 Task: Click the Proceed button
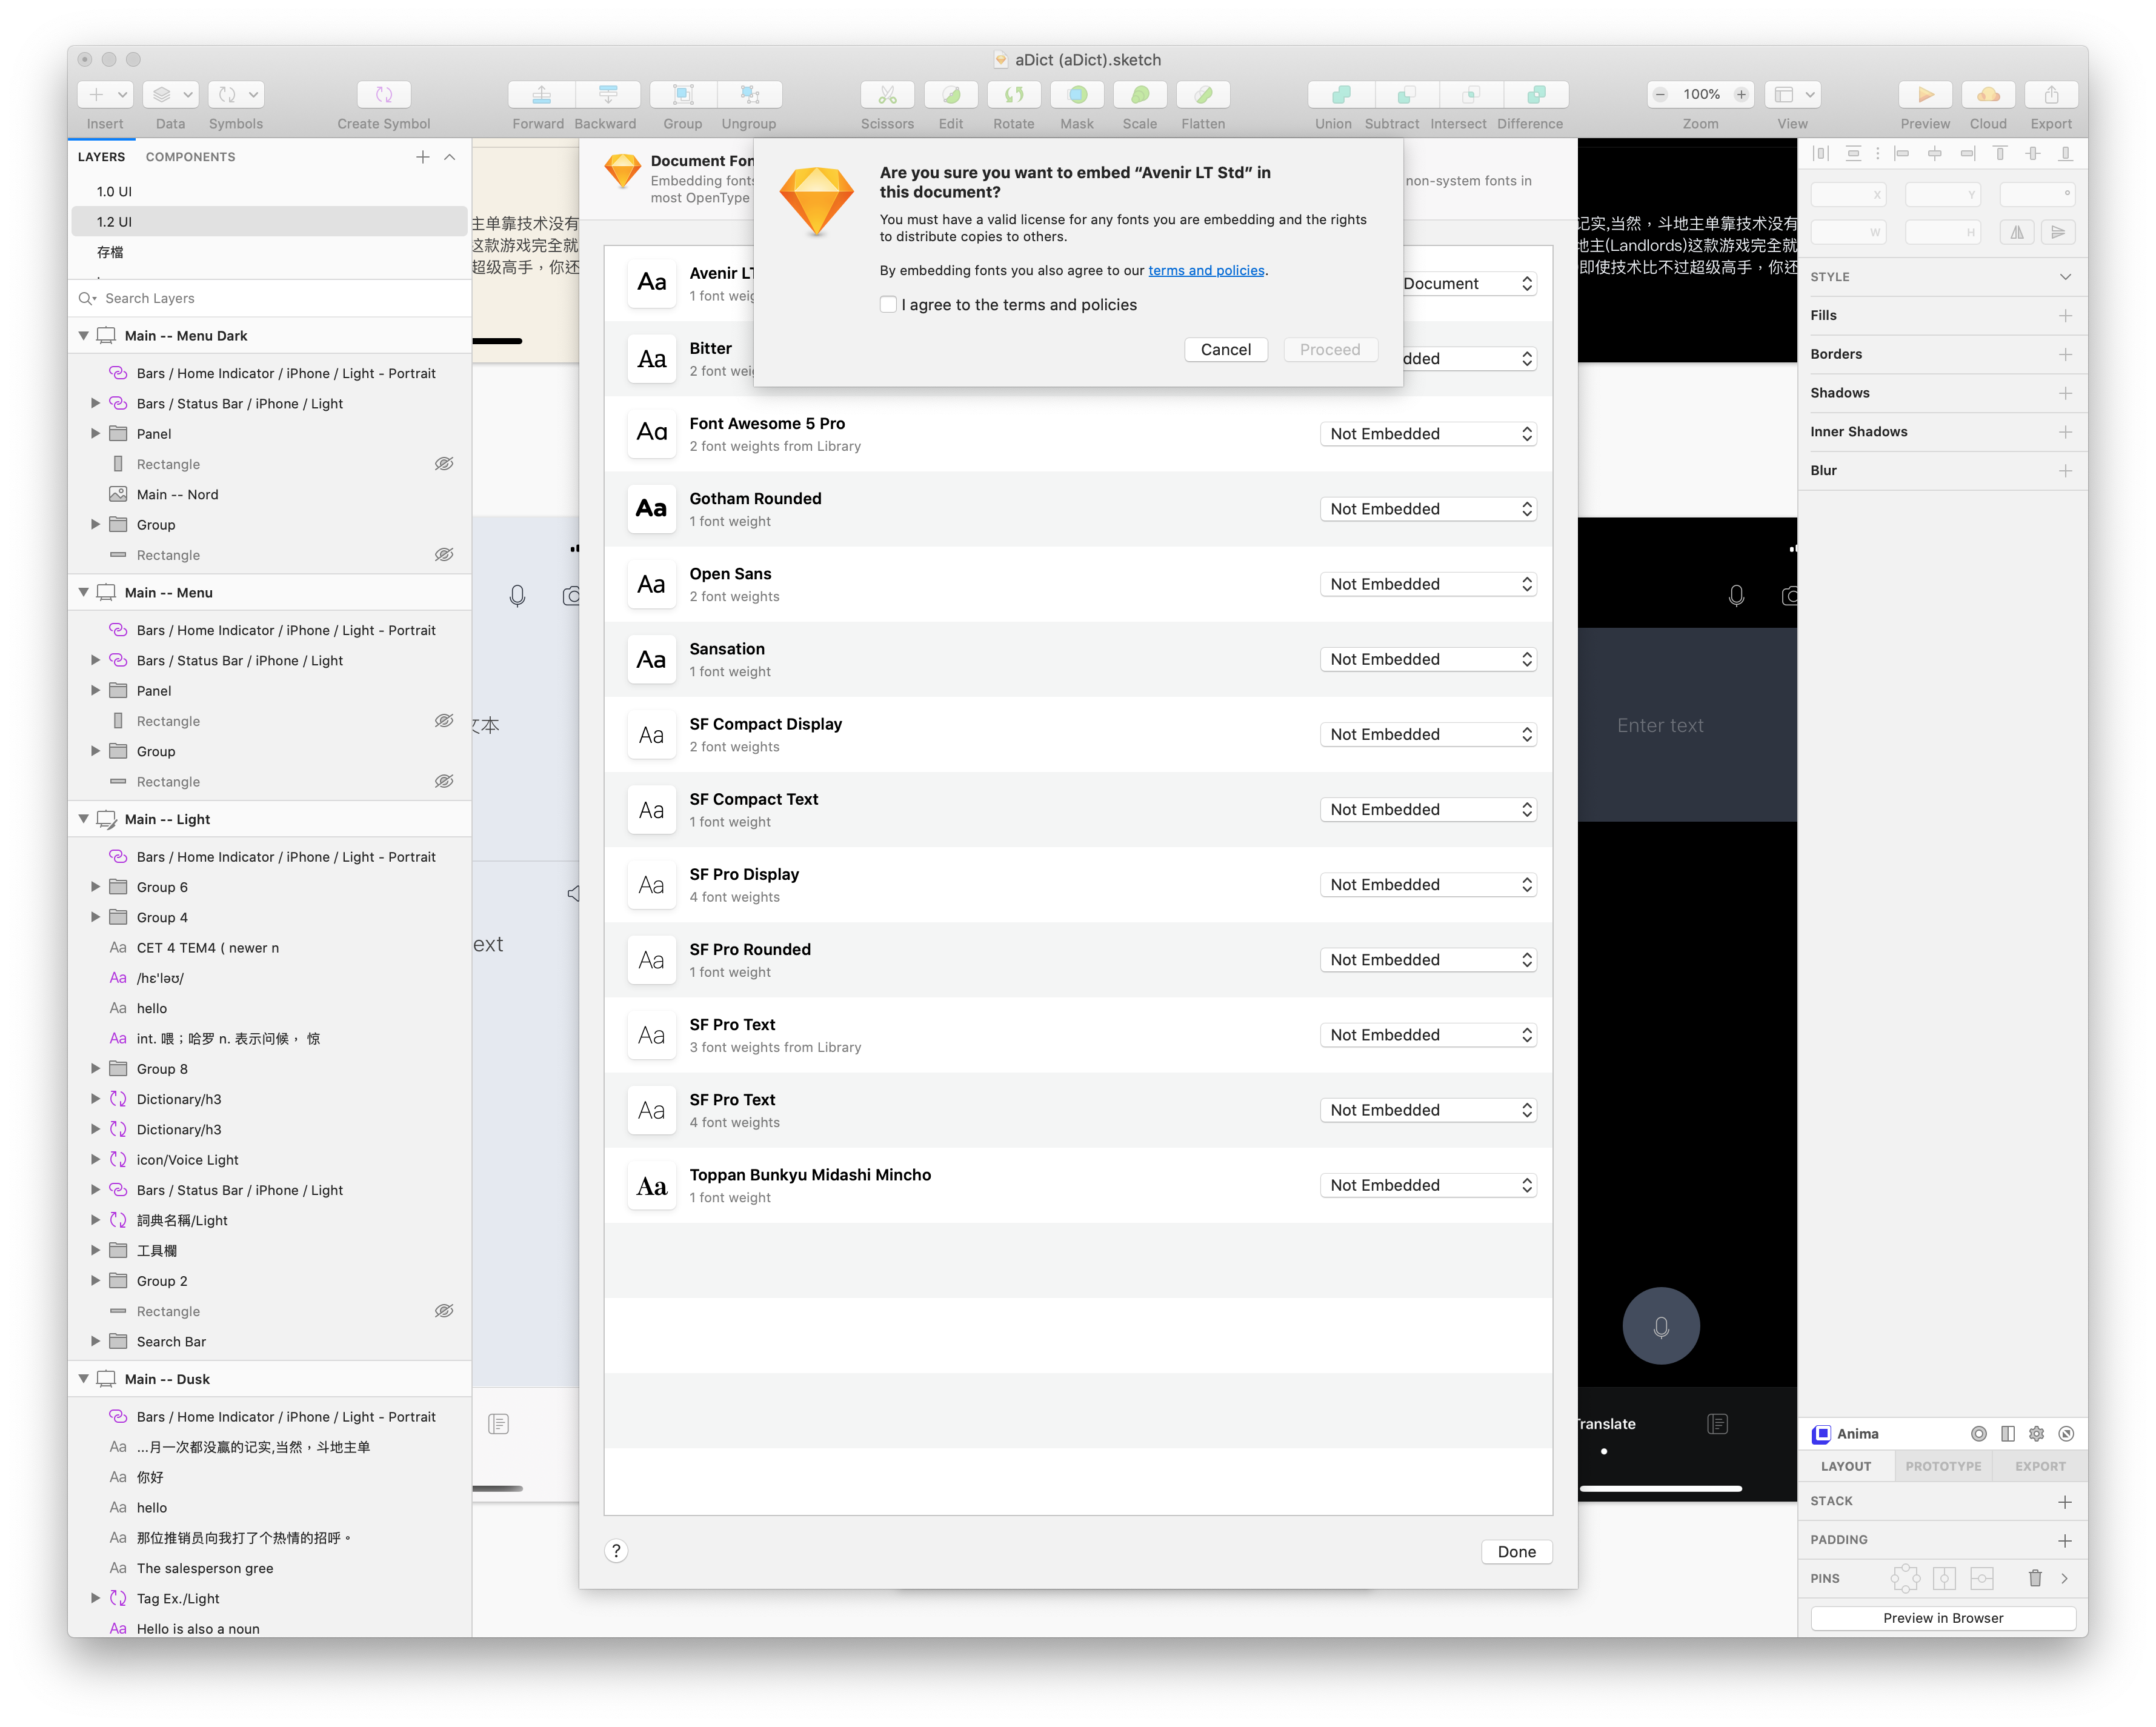coord(1330,349)
